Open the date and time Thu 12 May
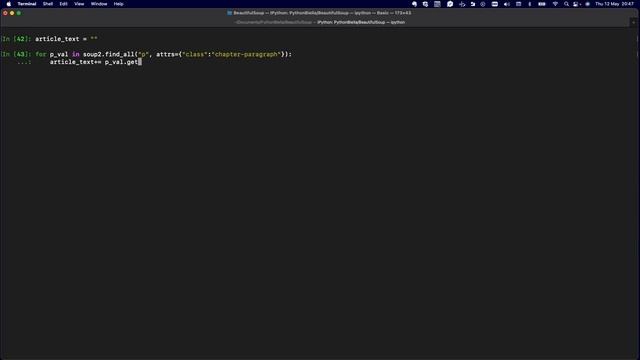Viewport: 640px width, 360px height. (x=614, y=4)
